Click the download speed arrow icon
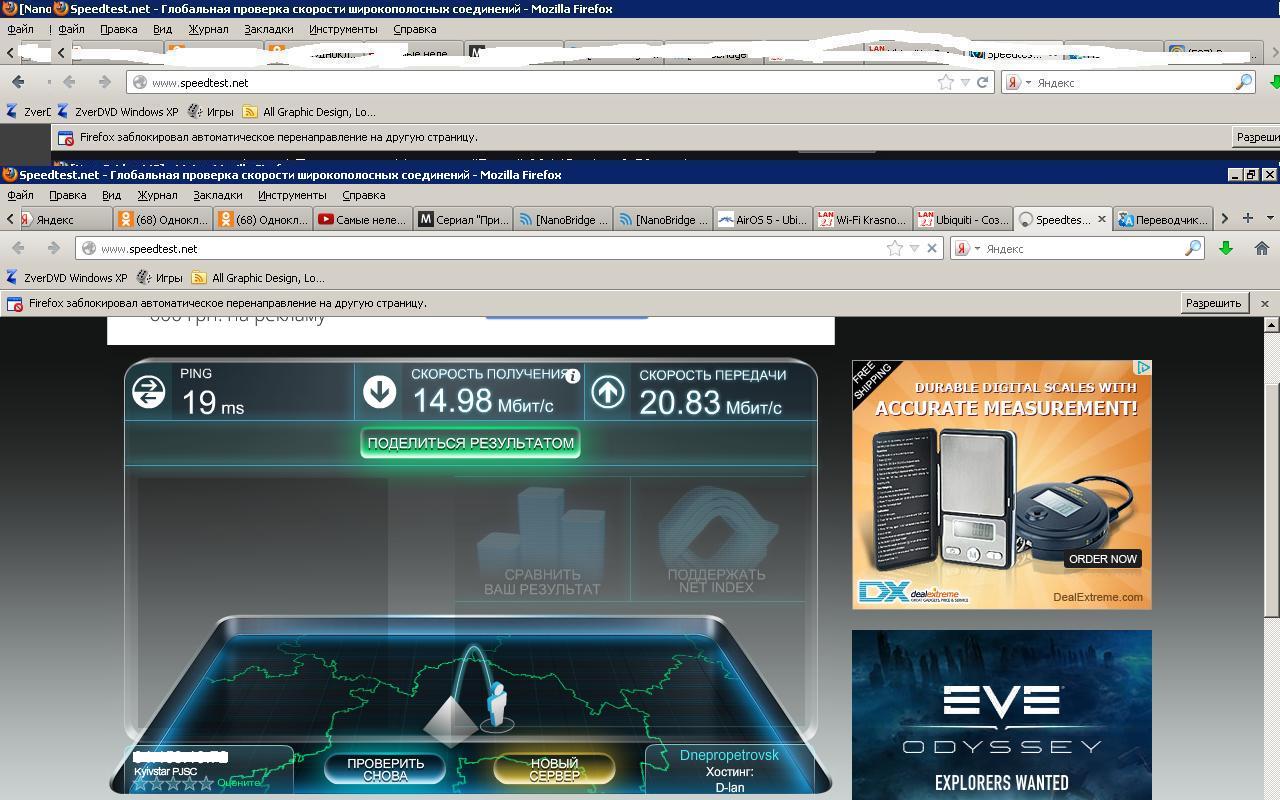This screenshot has height=800, width=1280. (379, 392)
